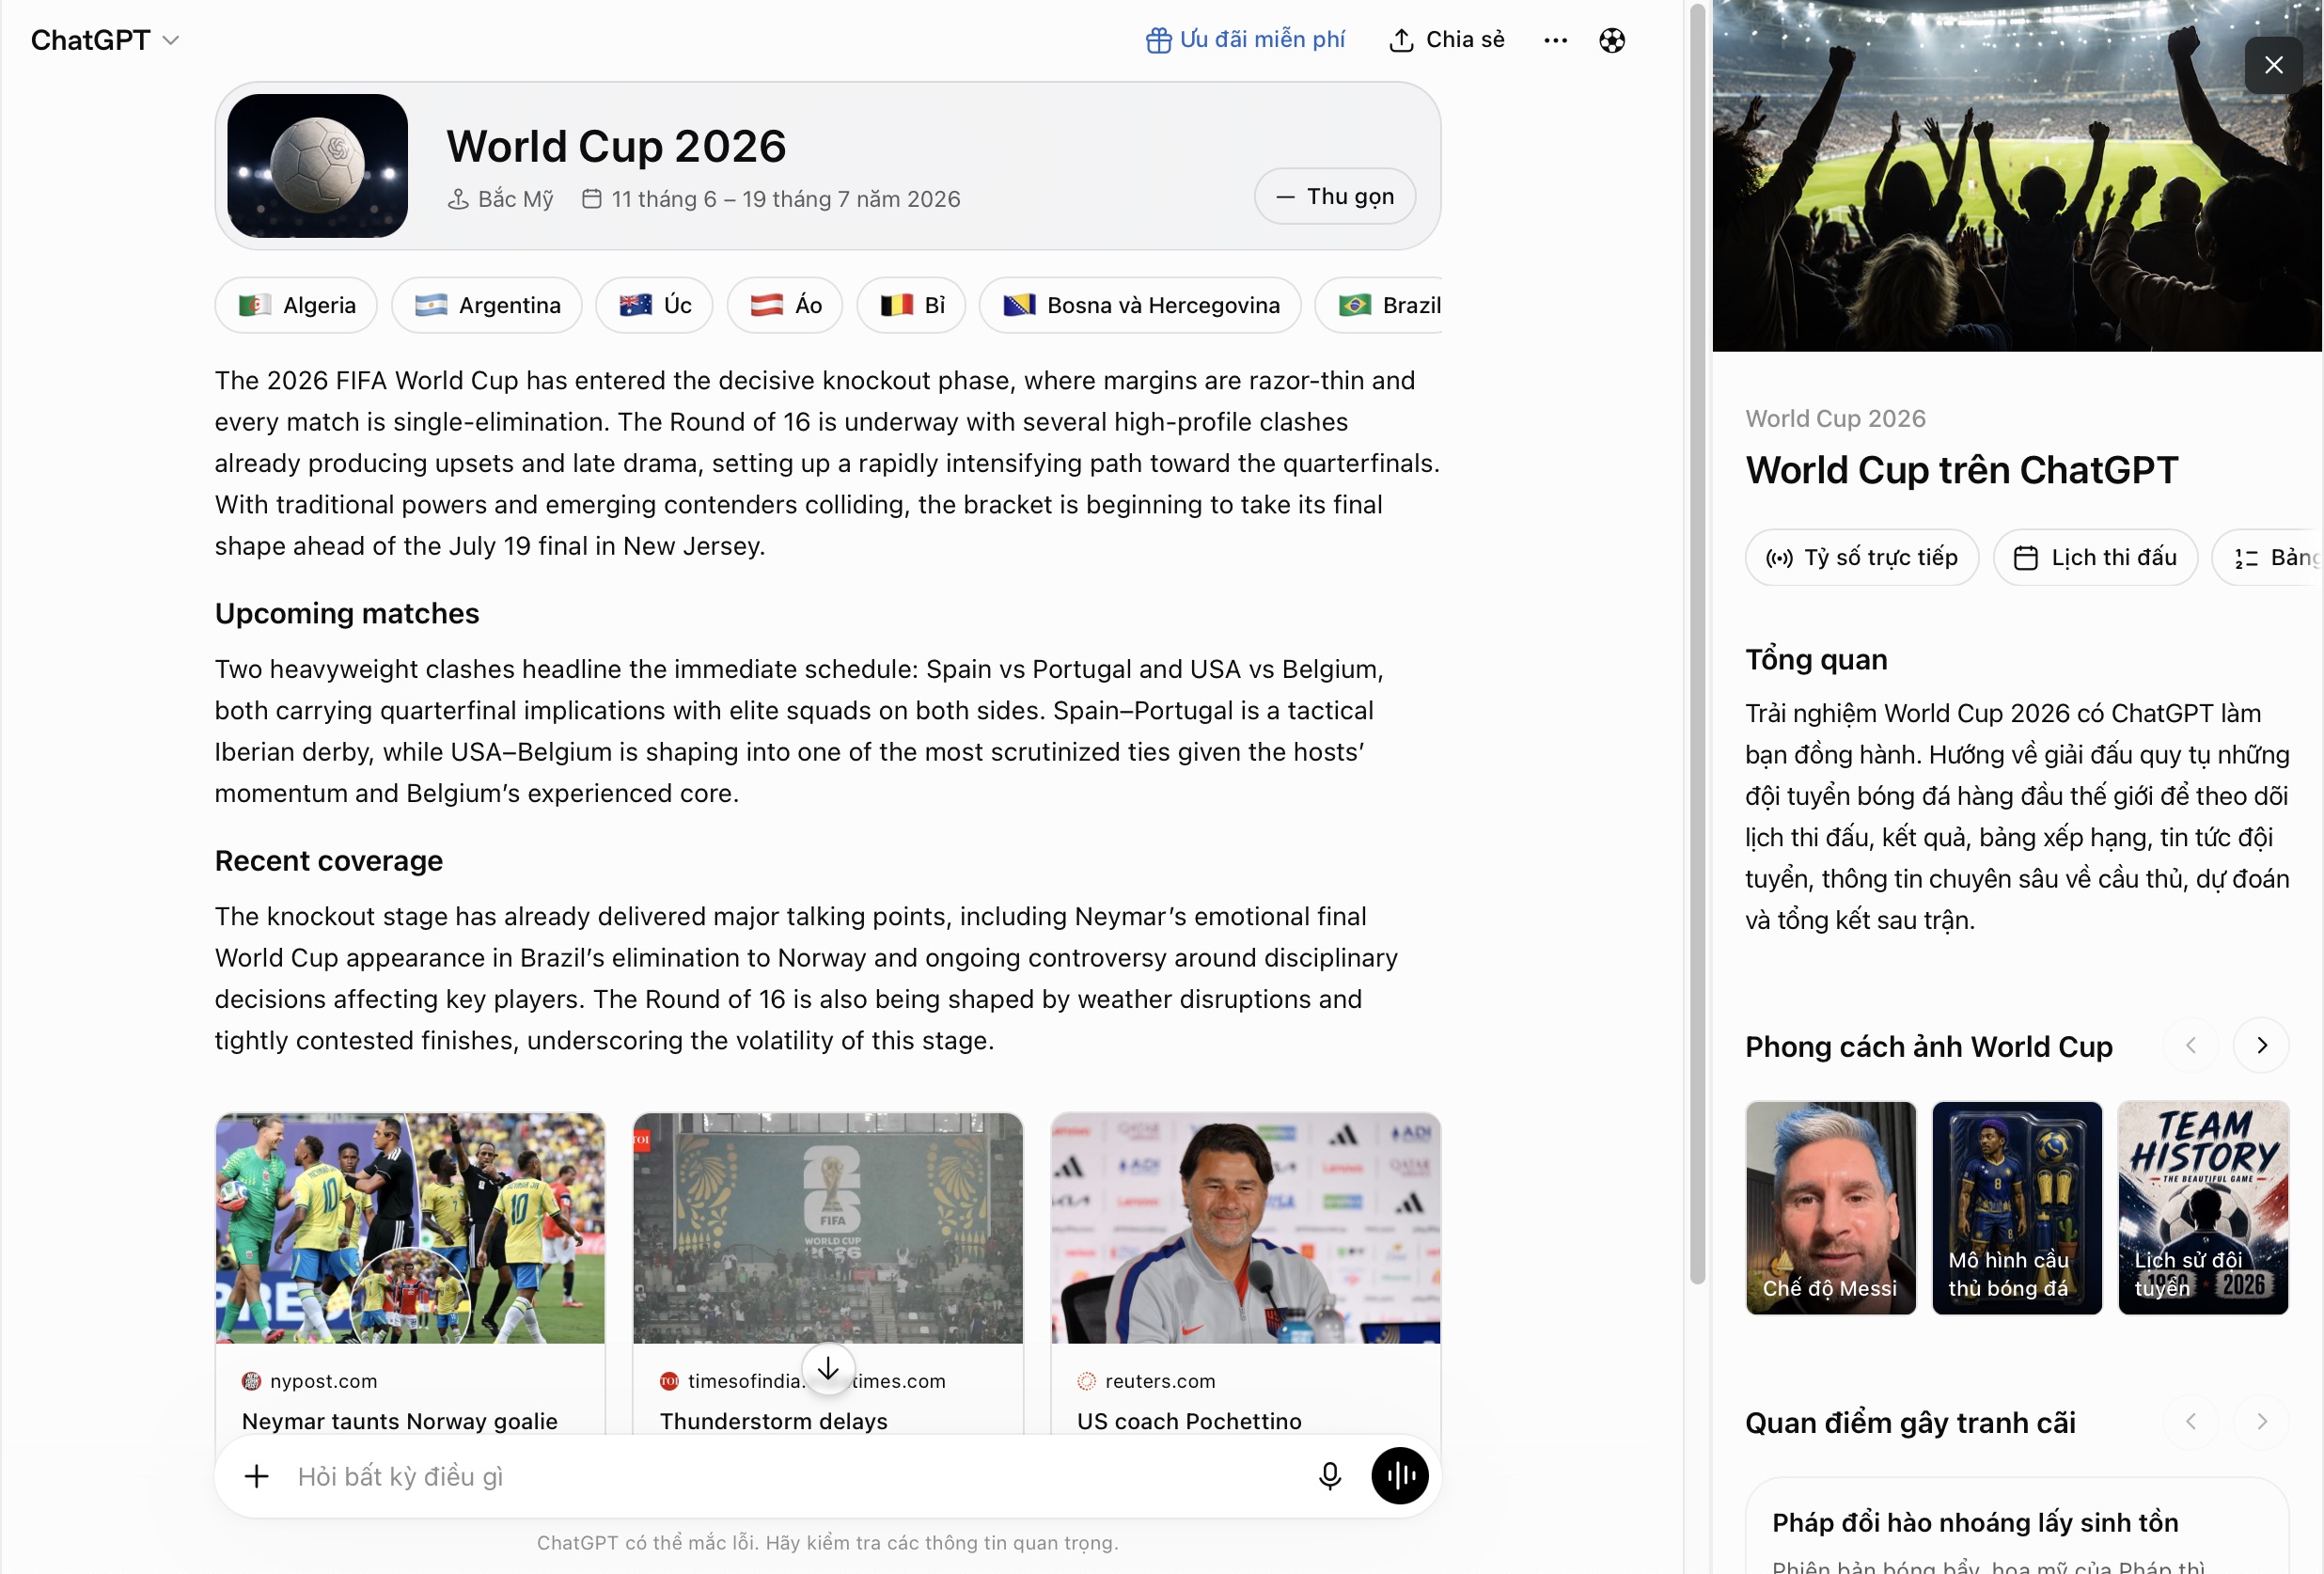The width and height of the screenshot is (2324, 1574).
Task: Start voice mode with the waveform button
Action: point(1399,1476)
